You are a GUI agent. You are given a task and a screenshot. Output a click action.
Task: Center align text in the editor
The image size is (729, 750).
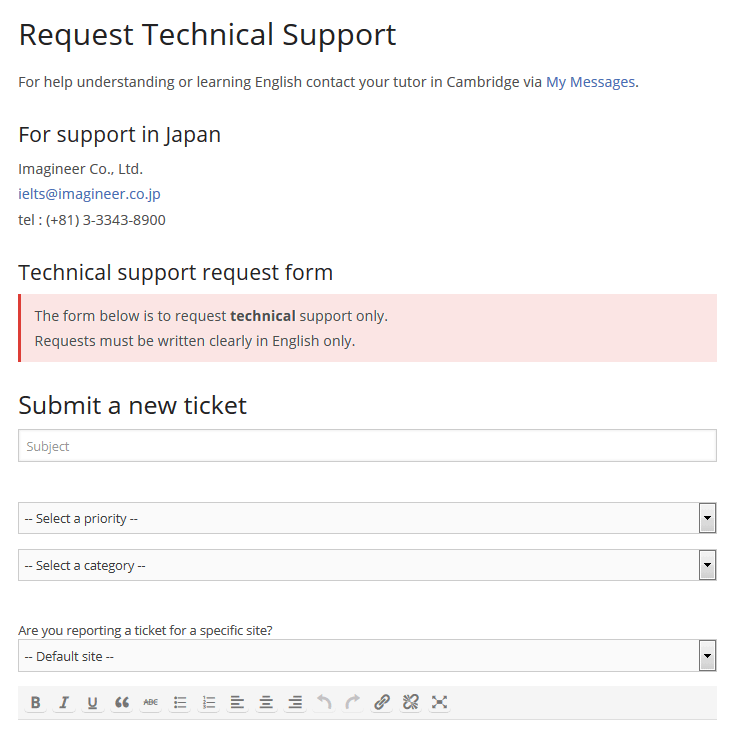coord(266,703)
